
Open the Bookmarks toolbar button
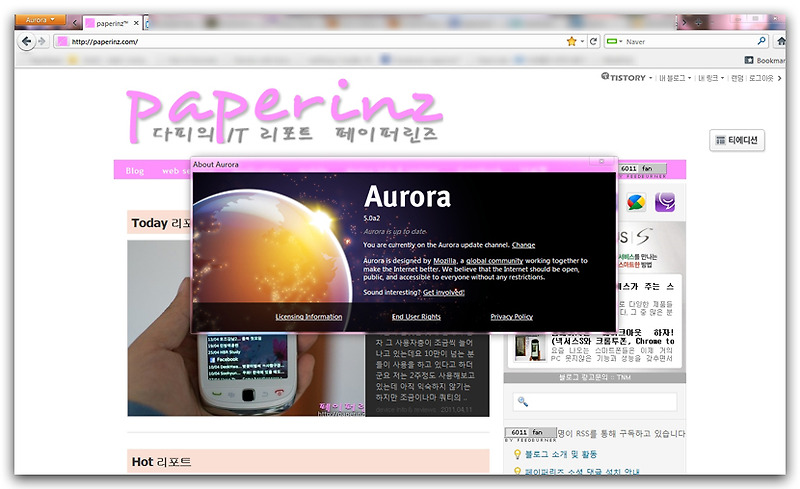pos(765,60)
